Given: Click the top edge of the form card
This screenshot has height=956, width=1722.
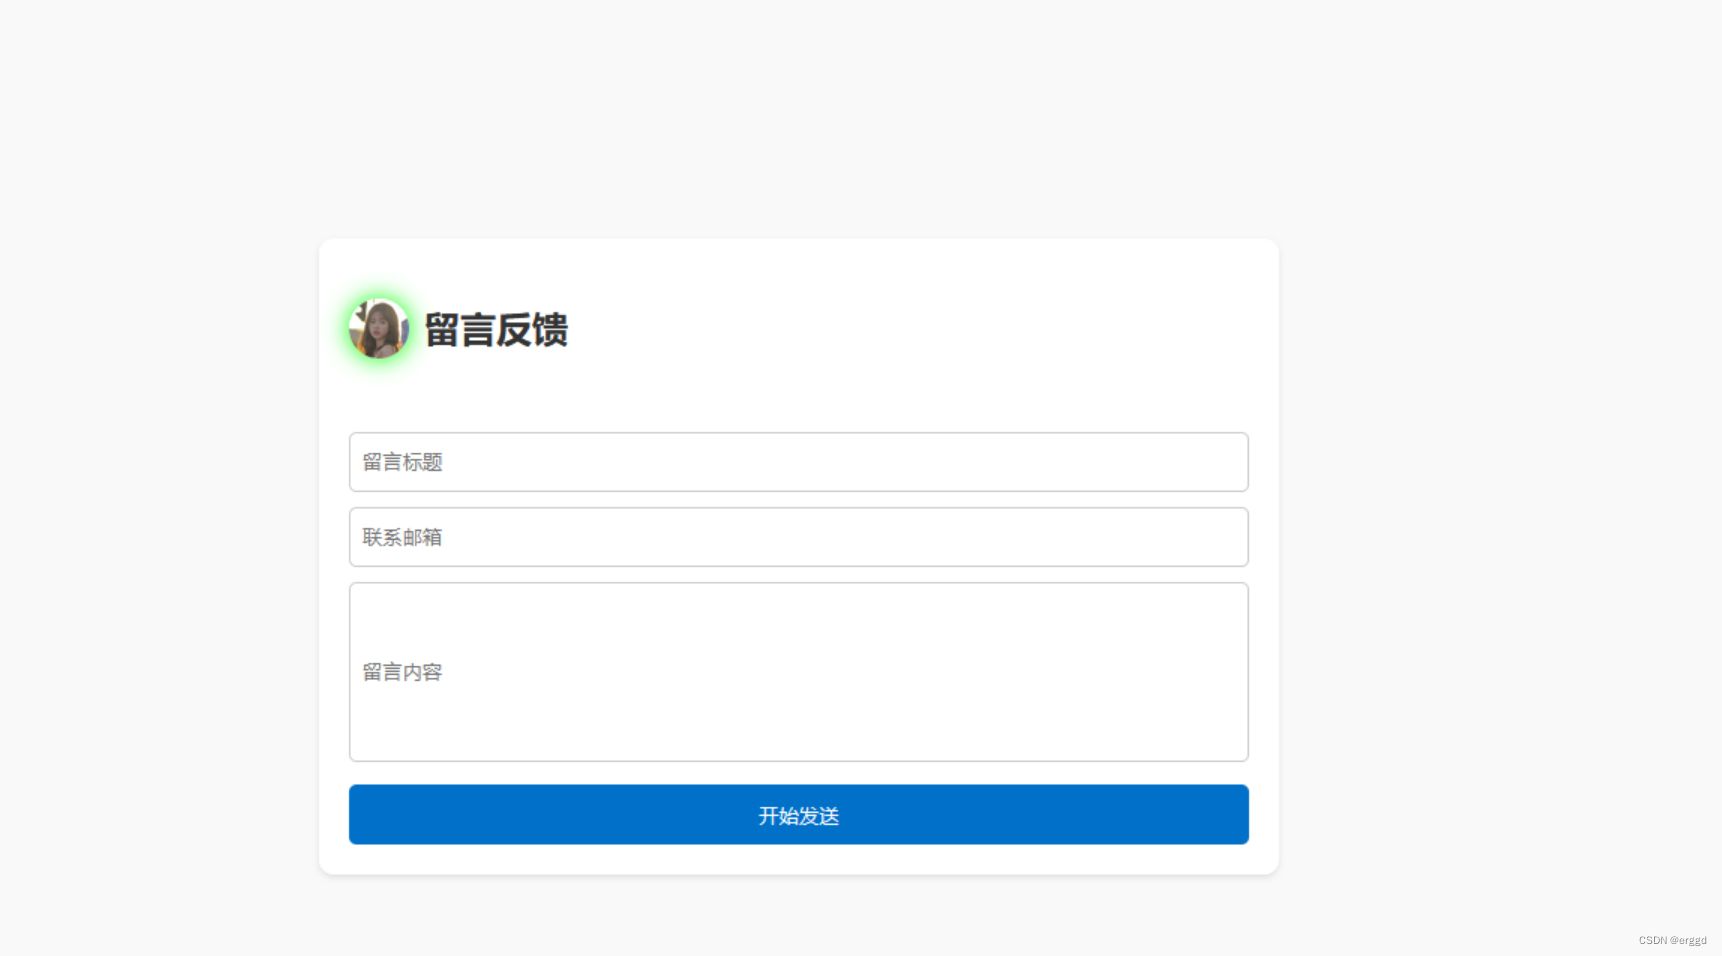Looking at the screenshot, I should click(798, 240).
